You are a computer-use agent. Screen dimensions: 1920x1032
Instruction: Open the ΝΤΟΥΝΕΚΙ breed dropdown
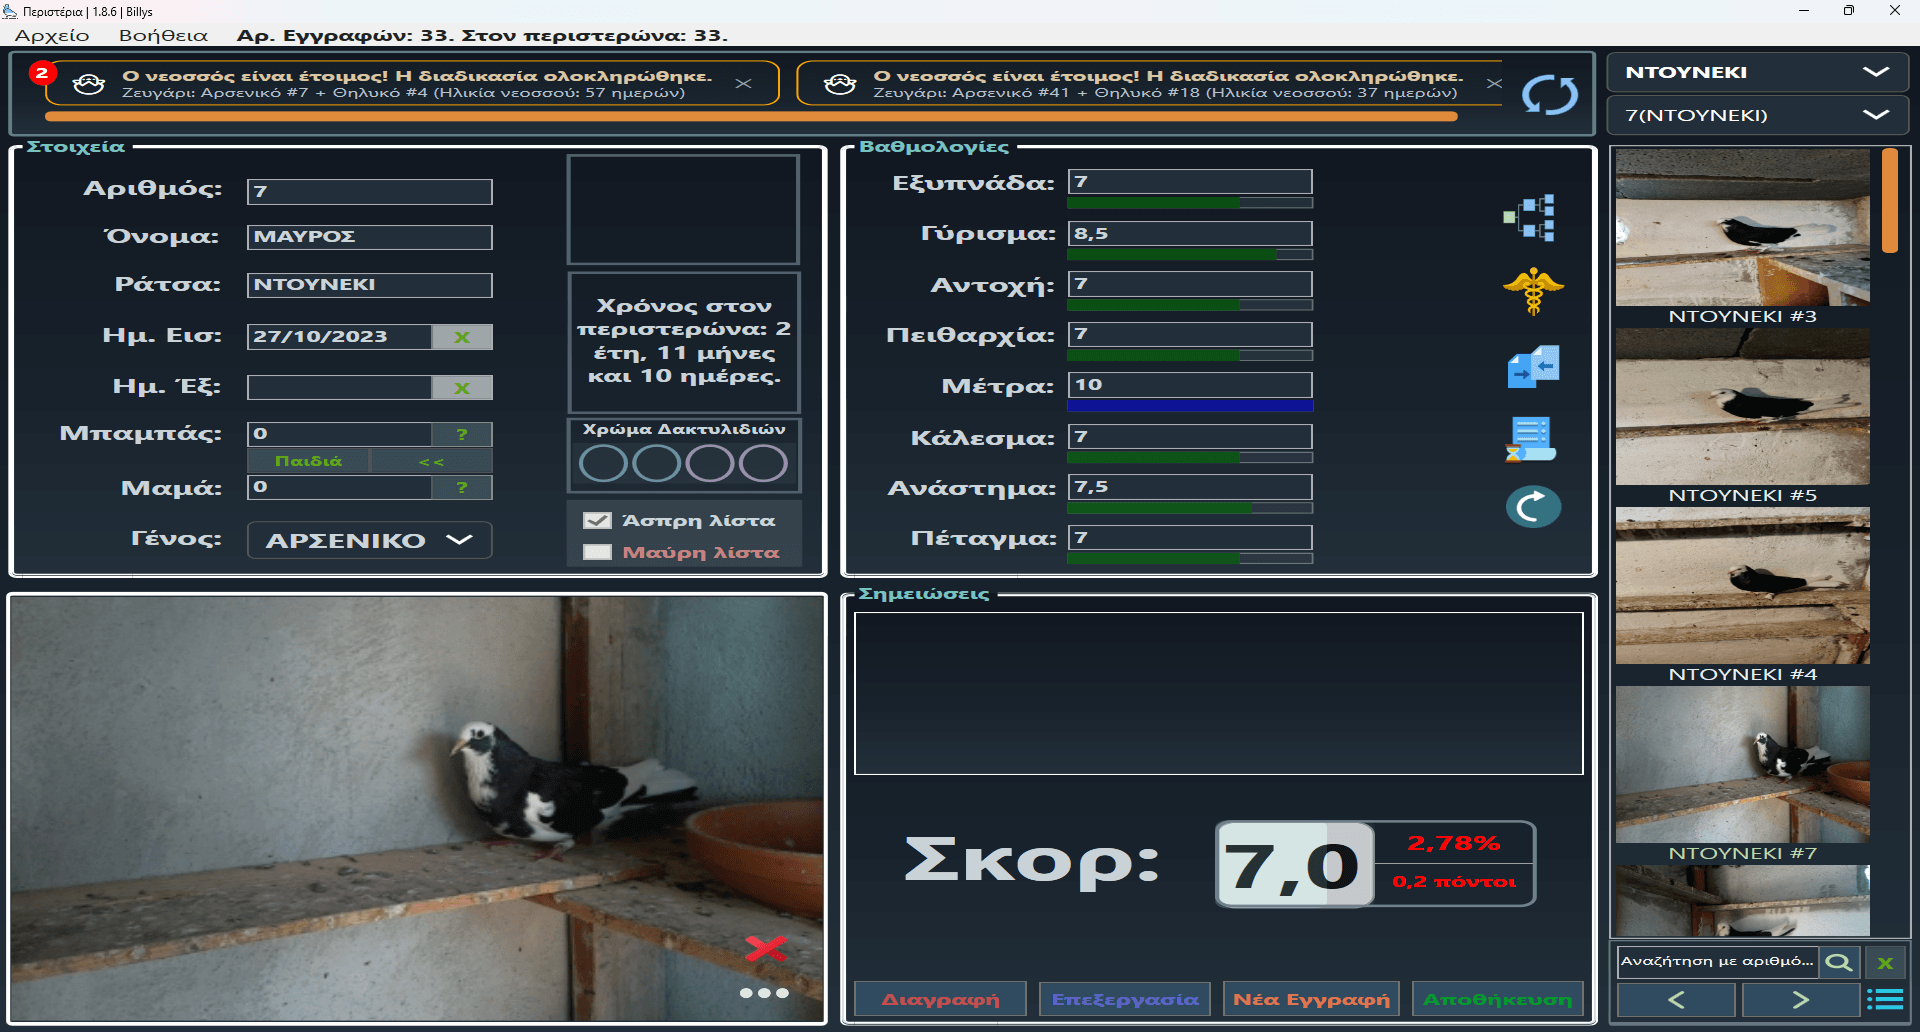pos(1757,72)
